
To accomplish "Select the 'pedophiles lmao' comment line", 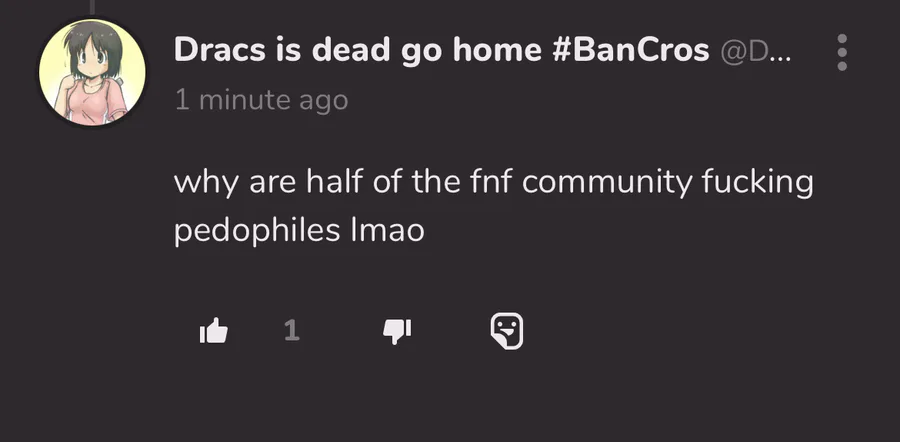I will pos(299,231).
